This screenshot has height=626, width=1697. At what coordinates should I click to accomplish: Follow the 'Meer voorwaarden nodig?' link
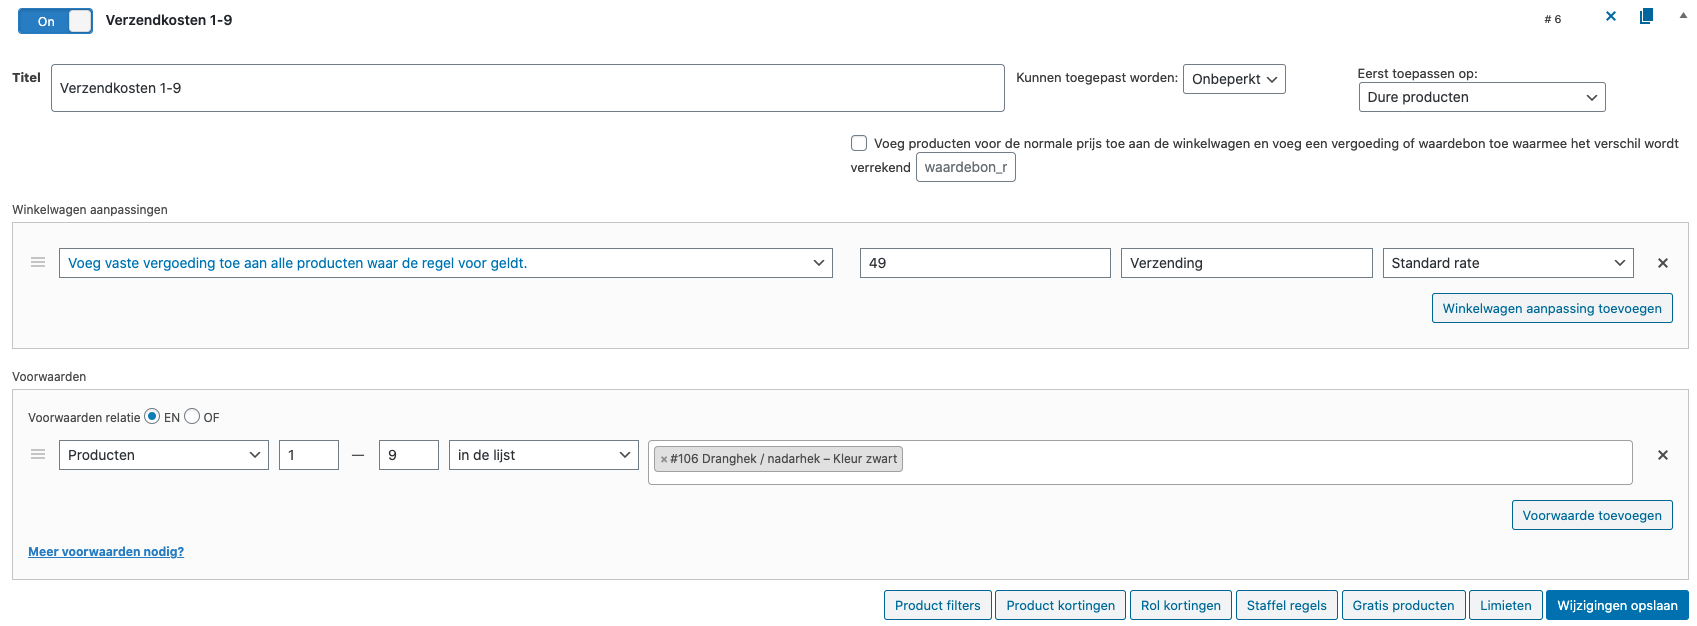point(106,552)
